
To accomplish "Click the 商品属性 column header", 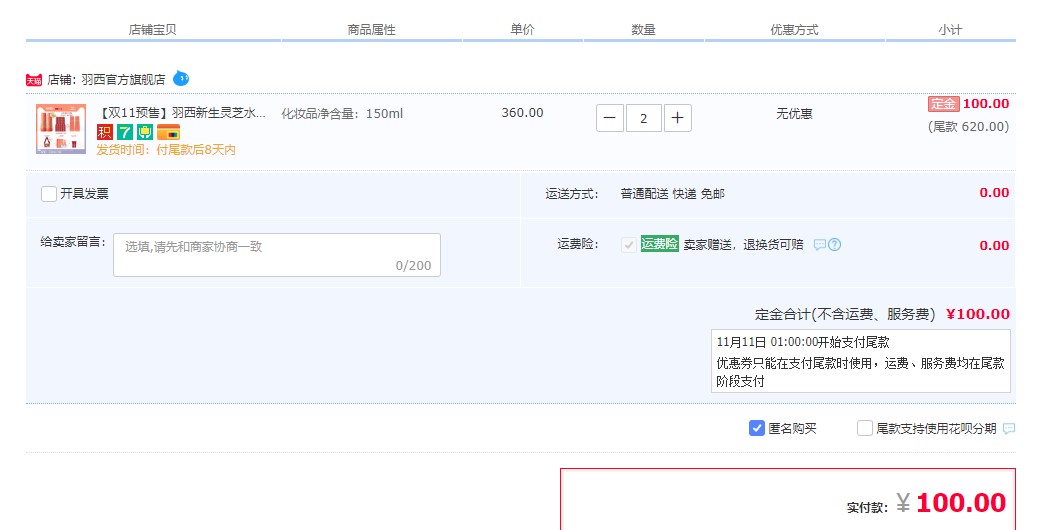I will click(x=371, y=30).
